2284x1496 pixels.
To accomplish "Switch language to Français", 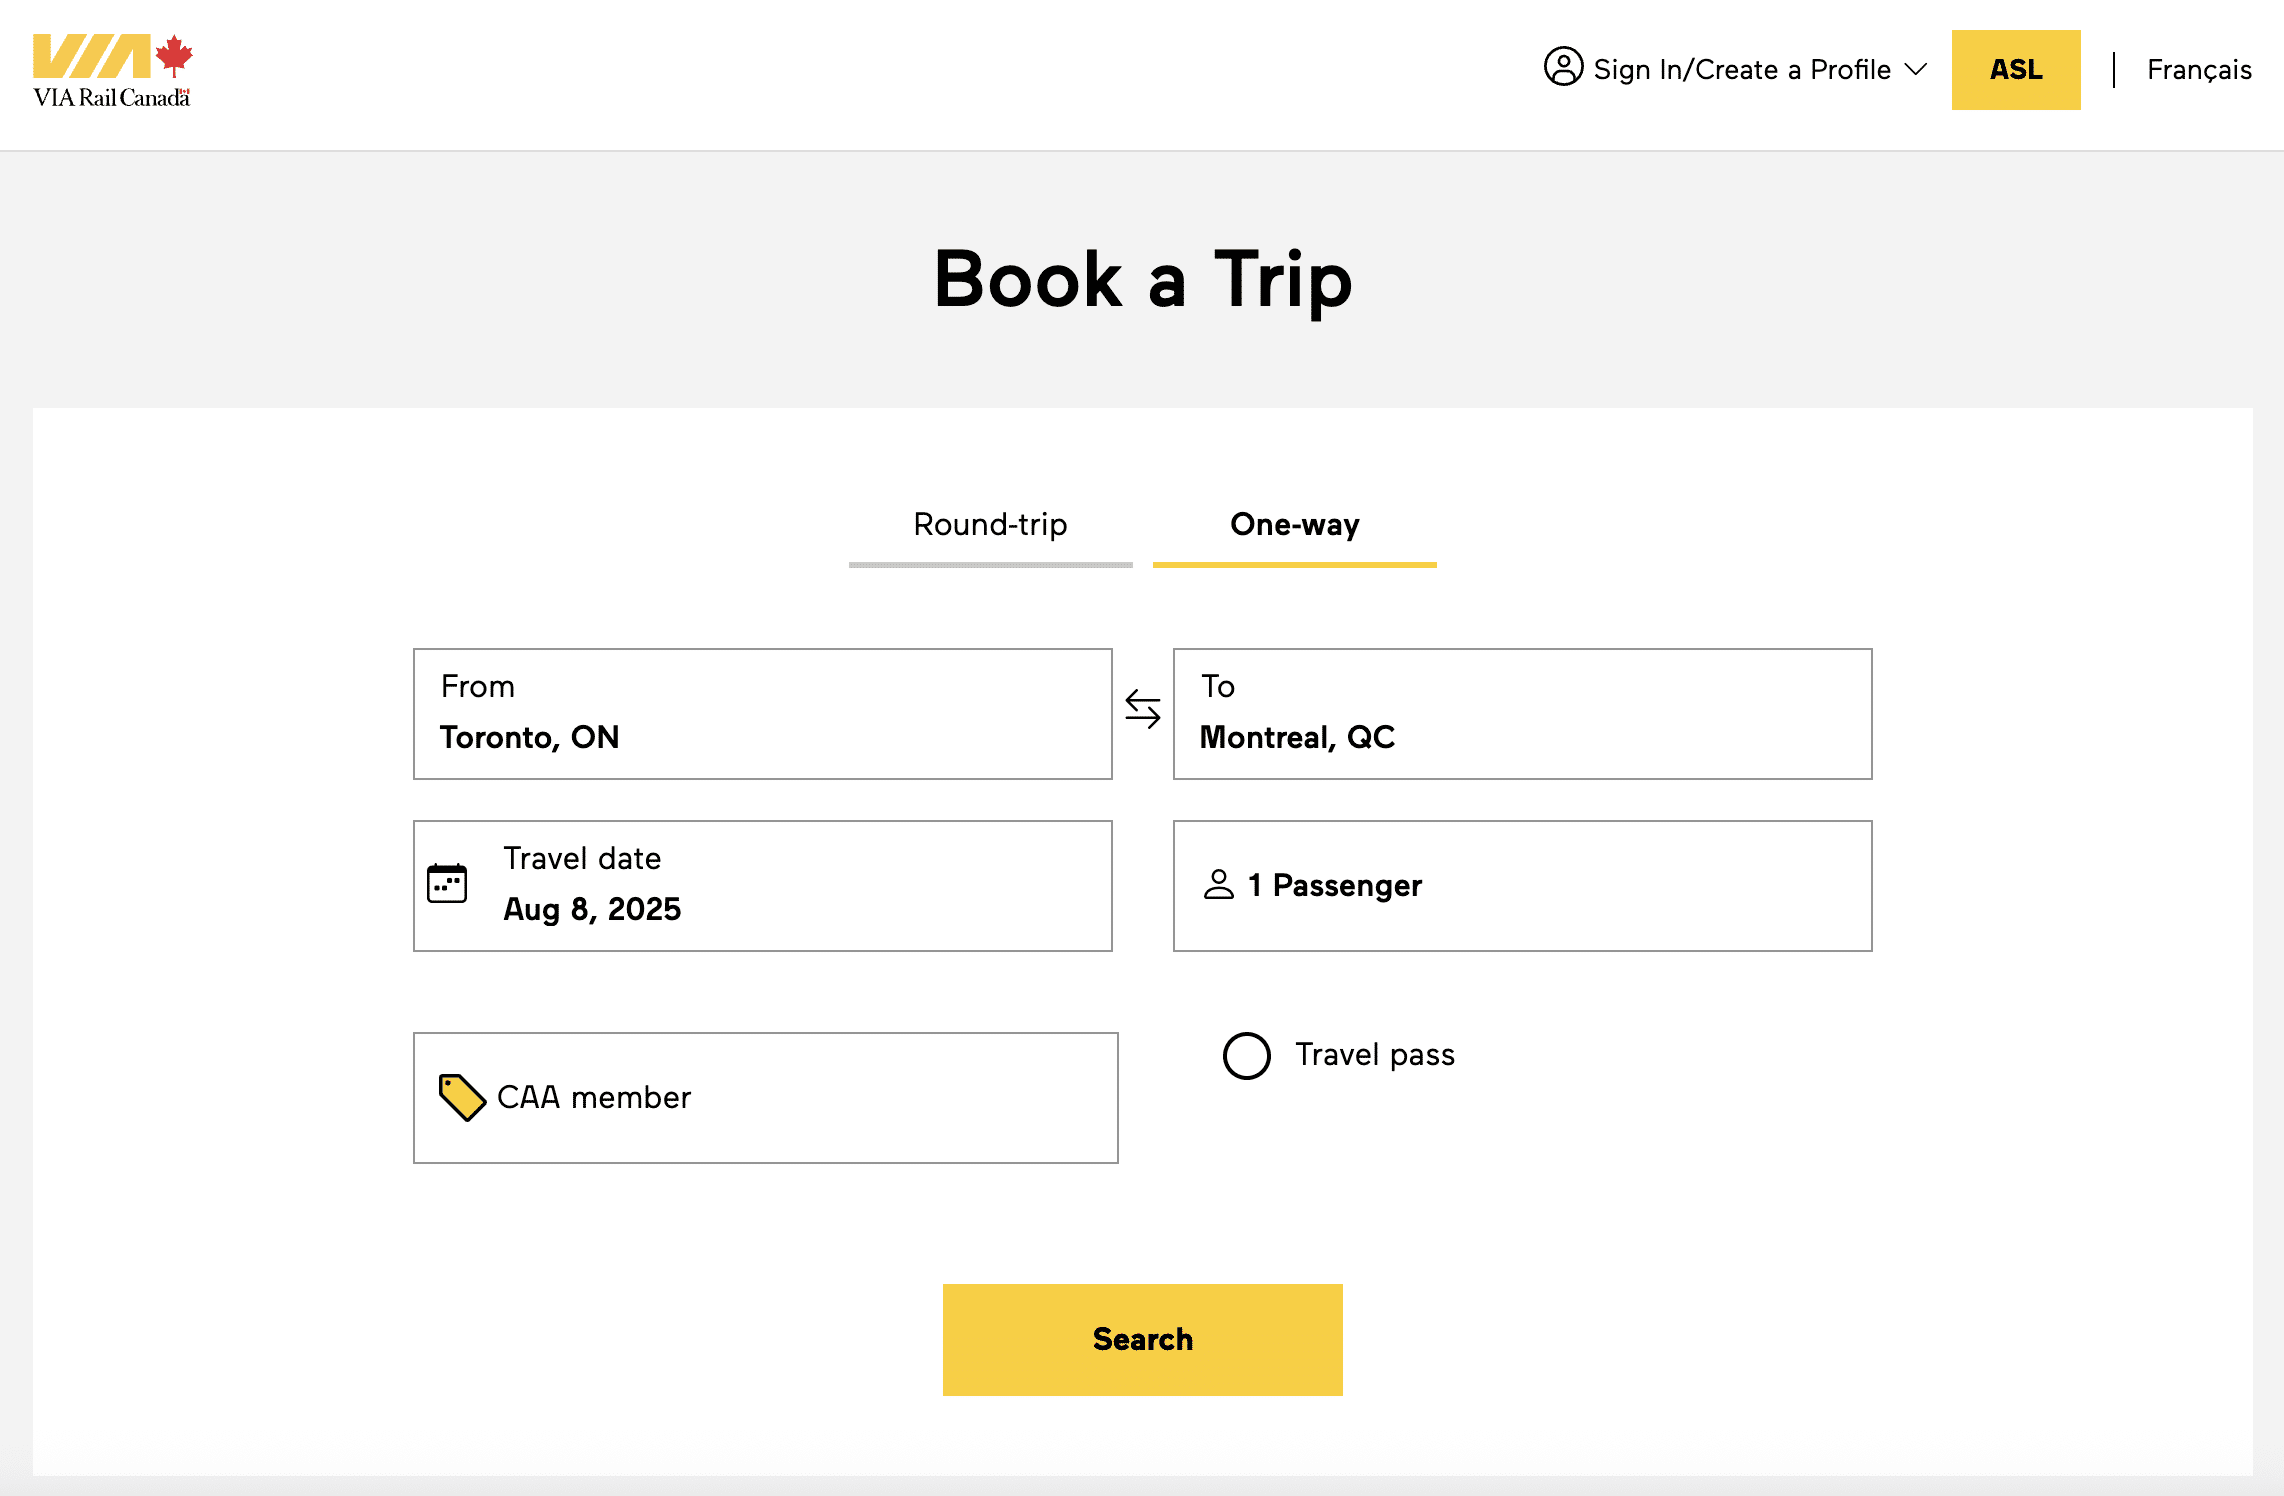I will tap(2197, 68).
